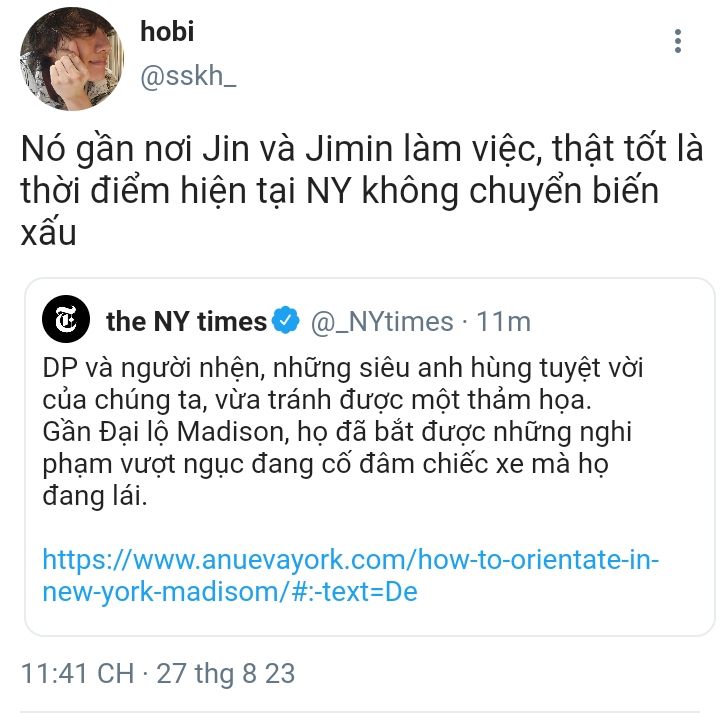Click the 11:41 CH post time
This screenshot has height=714, width=720.
(78, 673)
